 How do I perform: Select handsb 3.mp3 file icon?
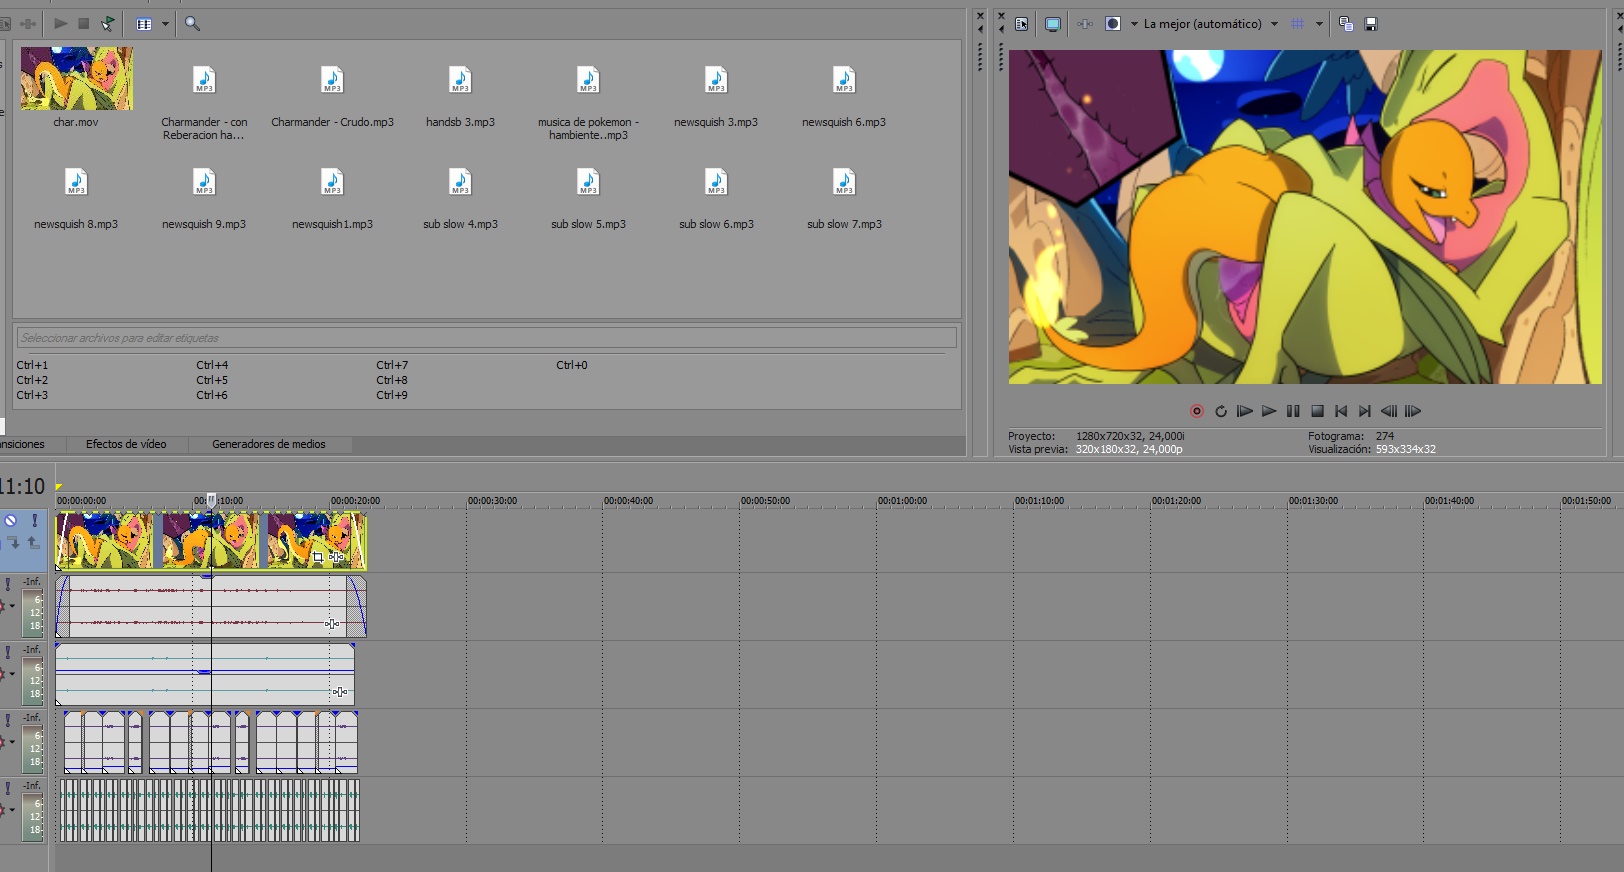point(460,80)
